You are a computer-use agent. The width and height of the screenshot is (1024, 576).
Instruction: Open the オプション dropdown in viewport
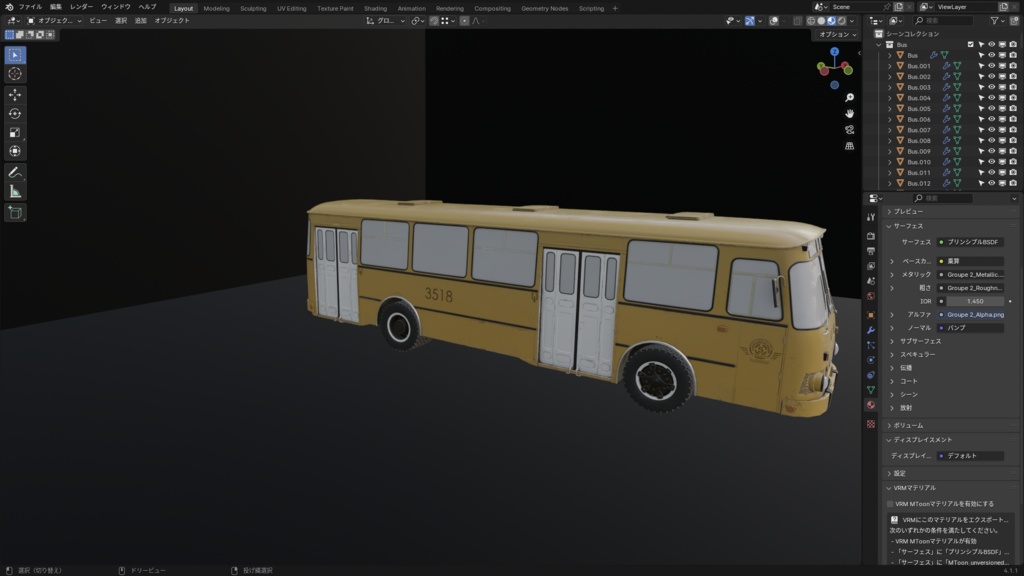pos(838,35)
